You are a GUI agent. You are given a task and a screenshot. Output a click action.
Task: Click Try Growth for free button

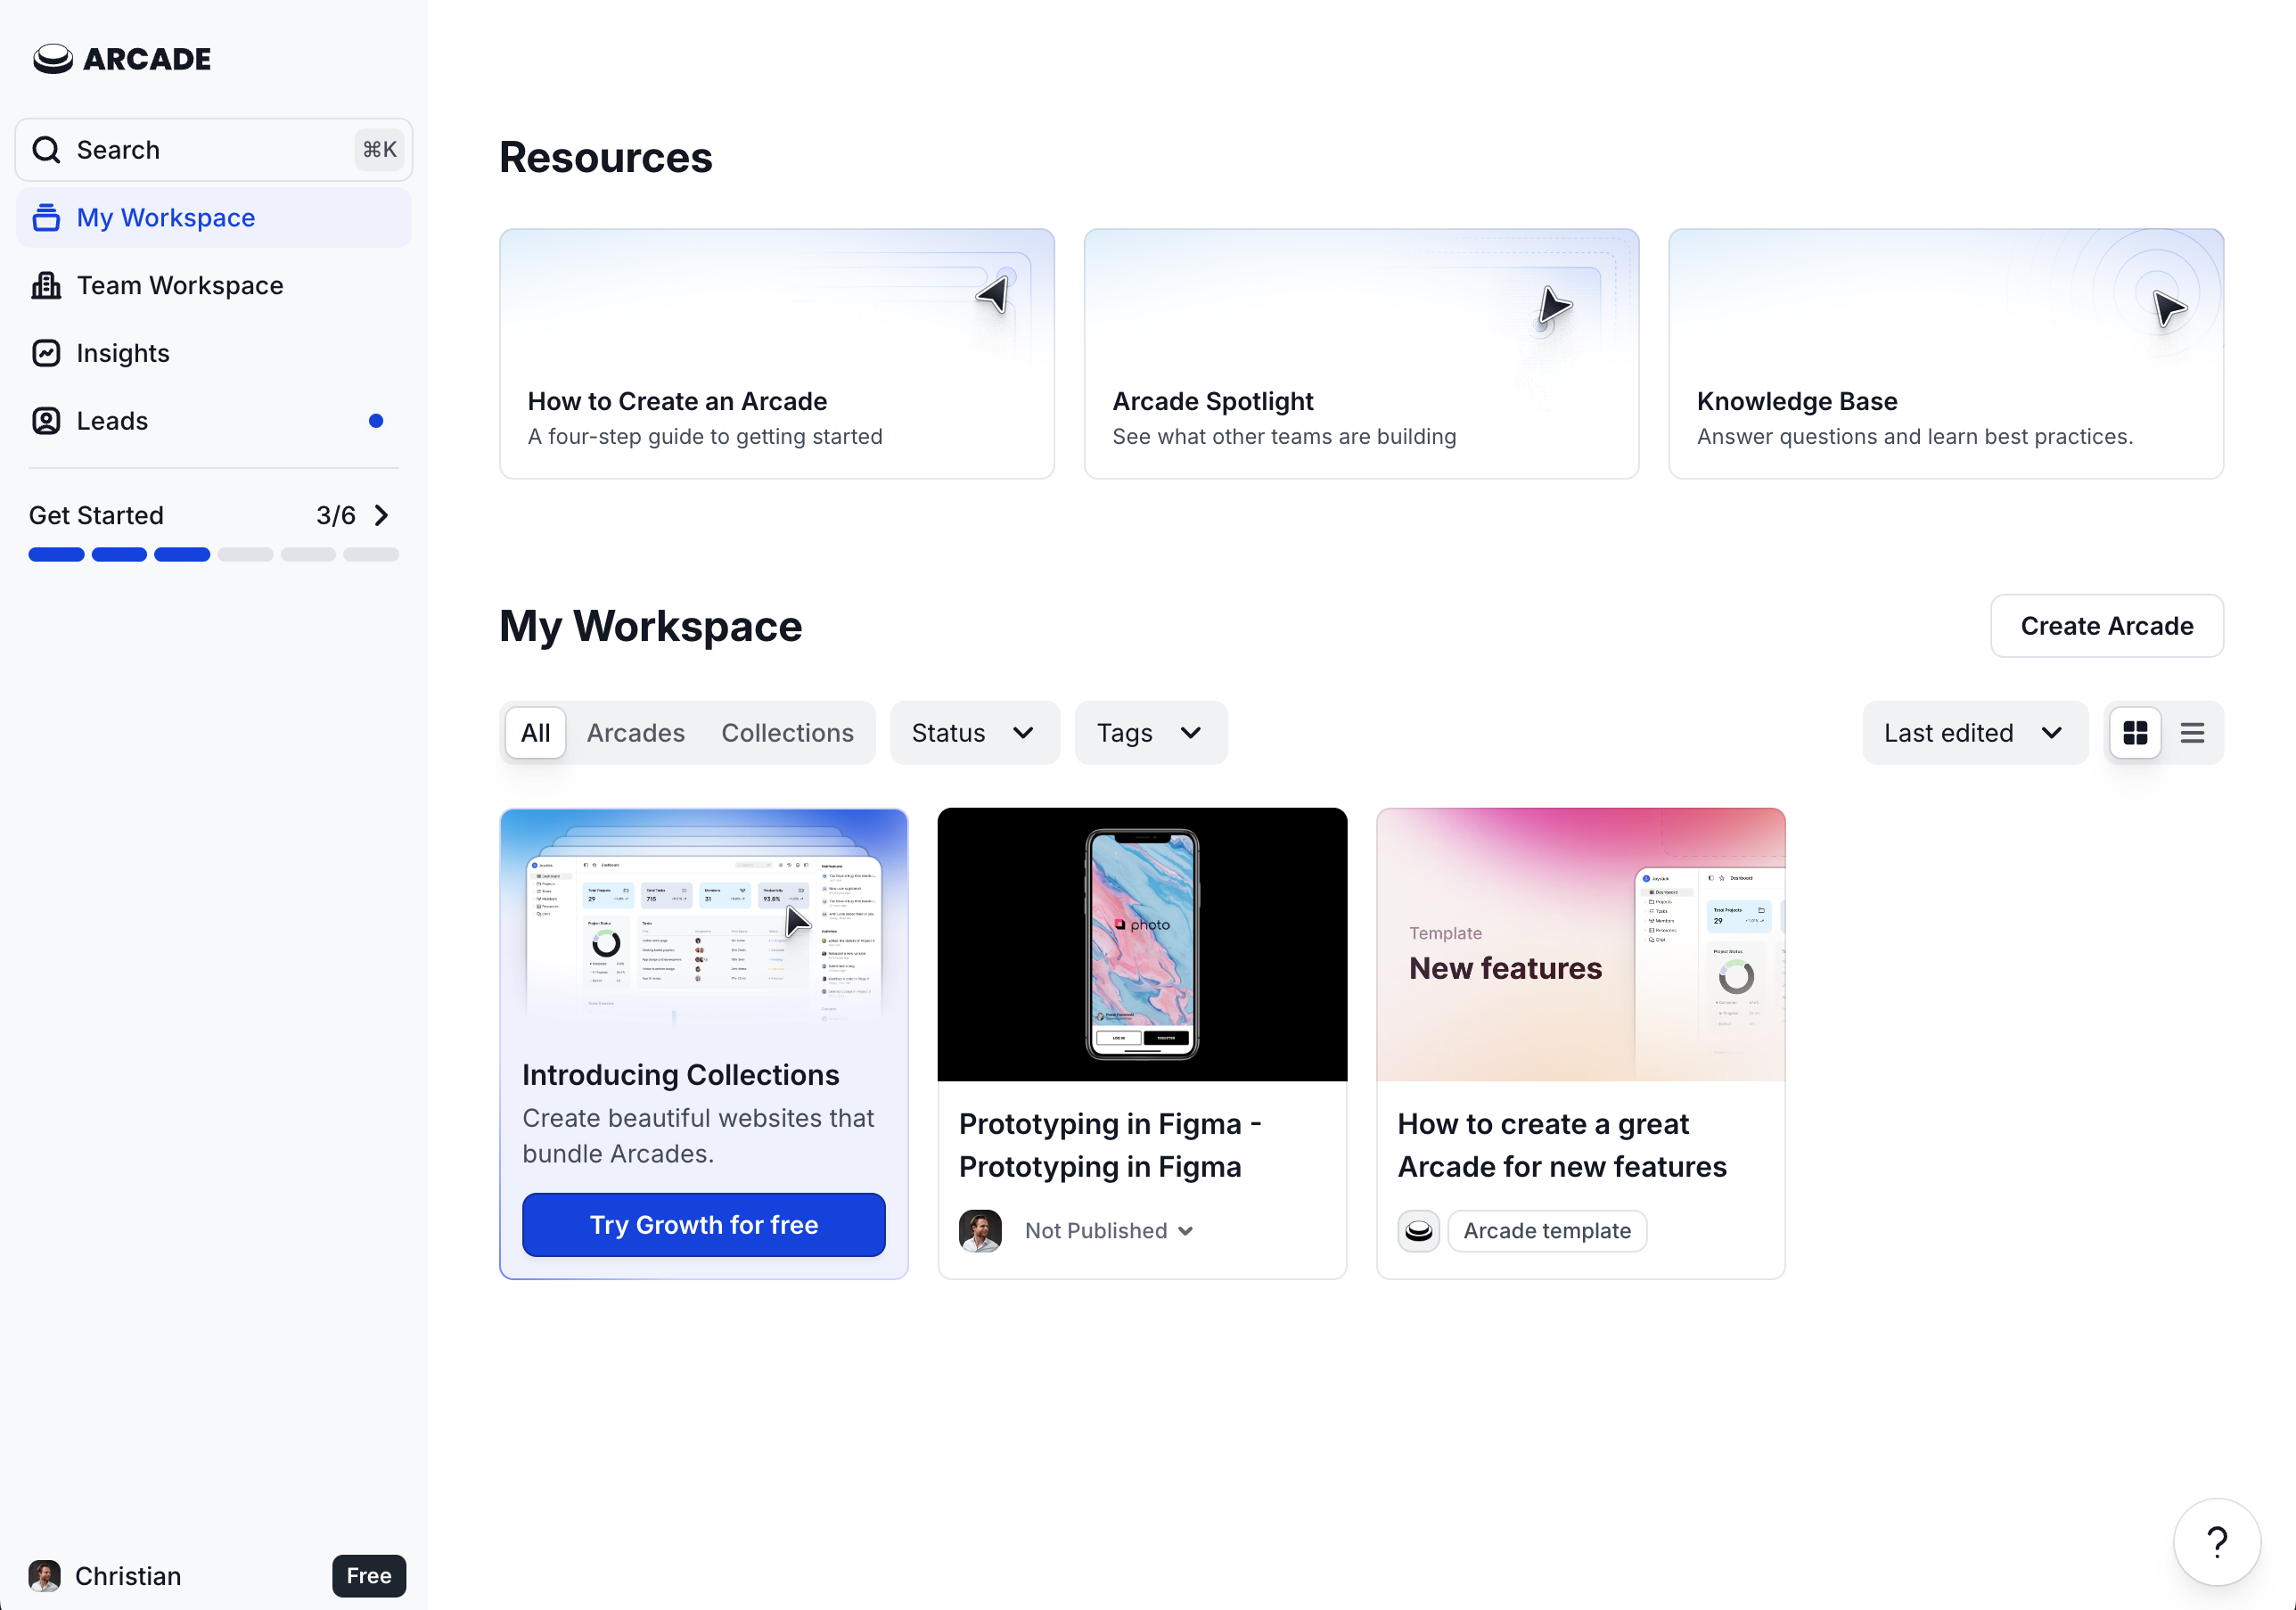(x=703, y=1223)
